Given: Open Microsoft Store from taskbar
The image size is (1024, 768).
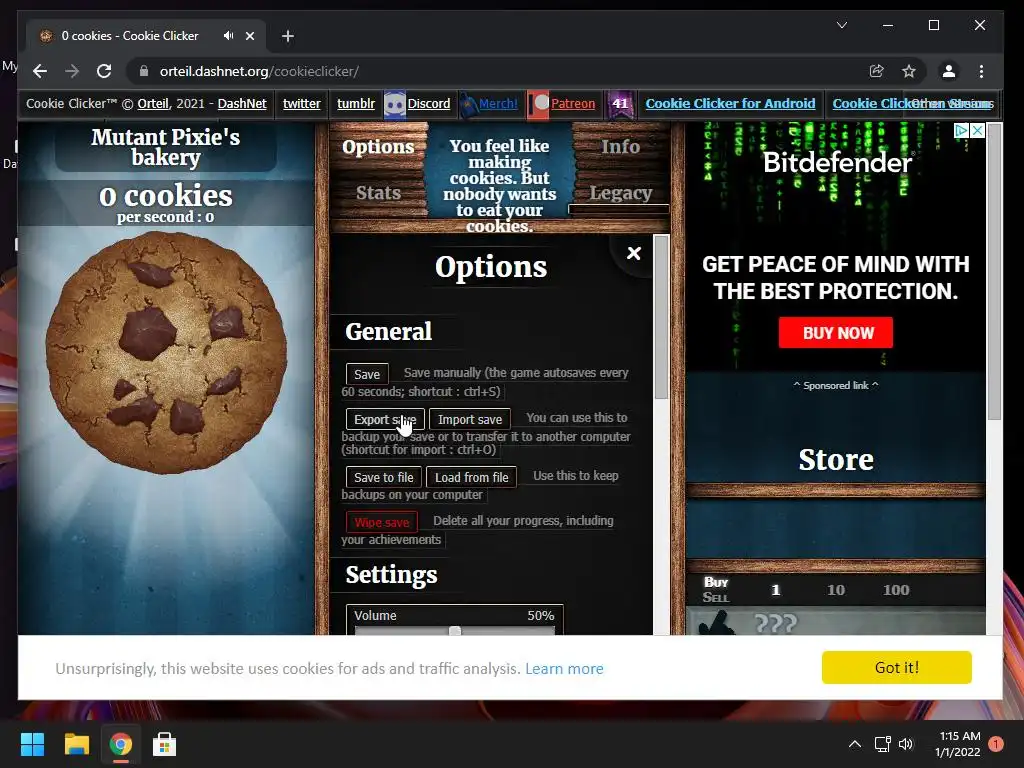Looking at the screenshot, I should pyautogui.click(x=164, y=744).
